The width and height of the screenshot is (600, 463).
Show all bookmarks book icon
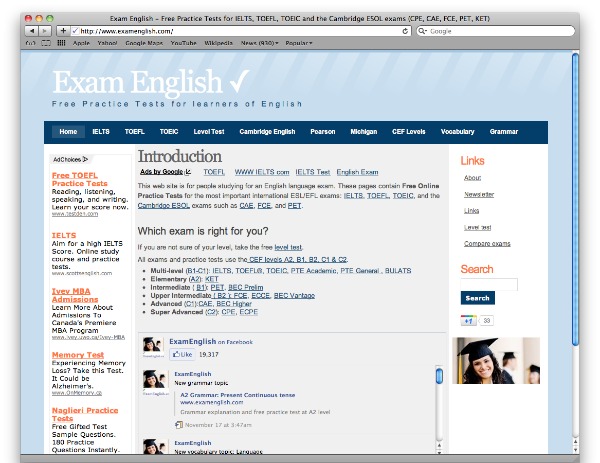click(x=46, y=43)
